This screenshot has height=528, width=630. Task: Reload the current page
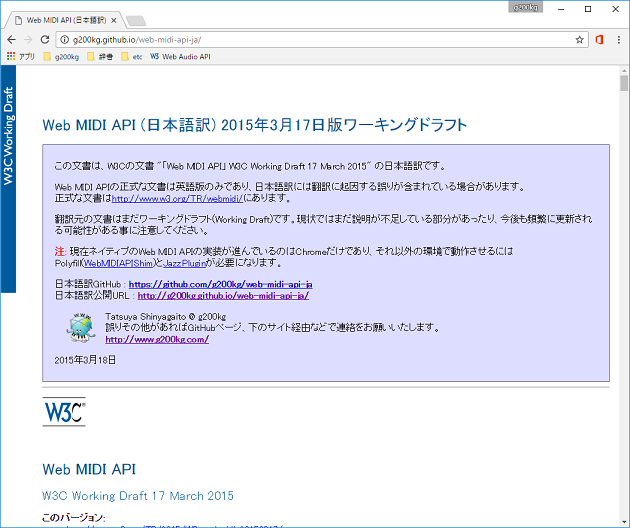point(45,39)
